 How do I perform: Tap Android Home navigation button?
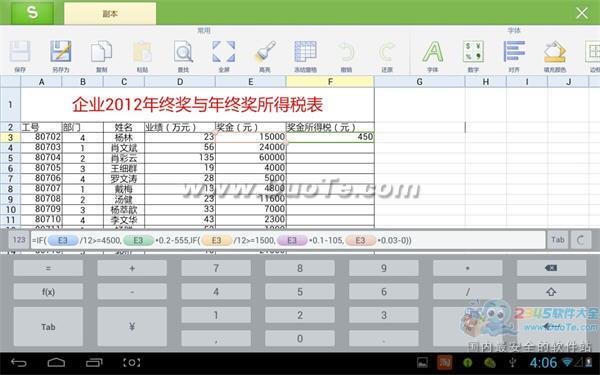tap(56, 362)
